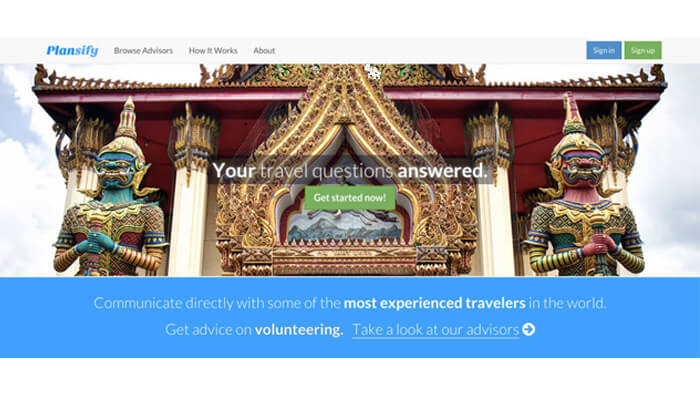This screenshot has width=700, height=400.
Task: Click the Get advice on text
Action: pyautogui.click(x=208, y=330)
